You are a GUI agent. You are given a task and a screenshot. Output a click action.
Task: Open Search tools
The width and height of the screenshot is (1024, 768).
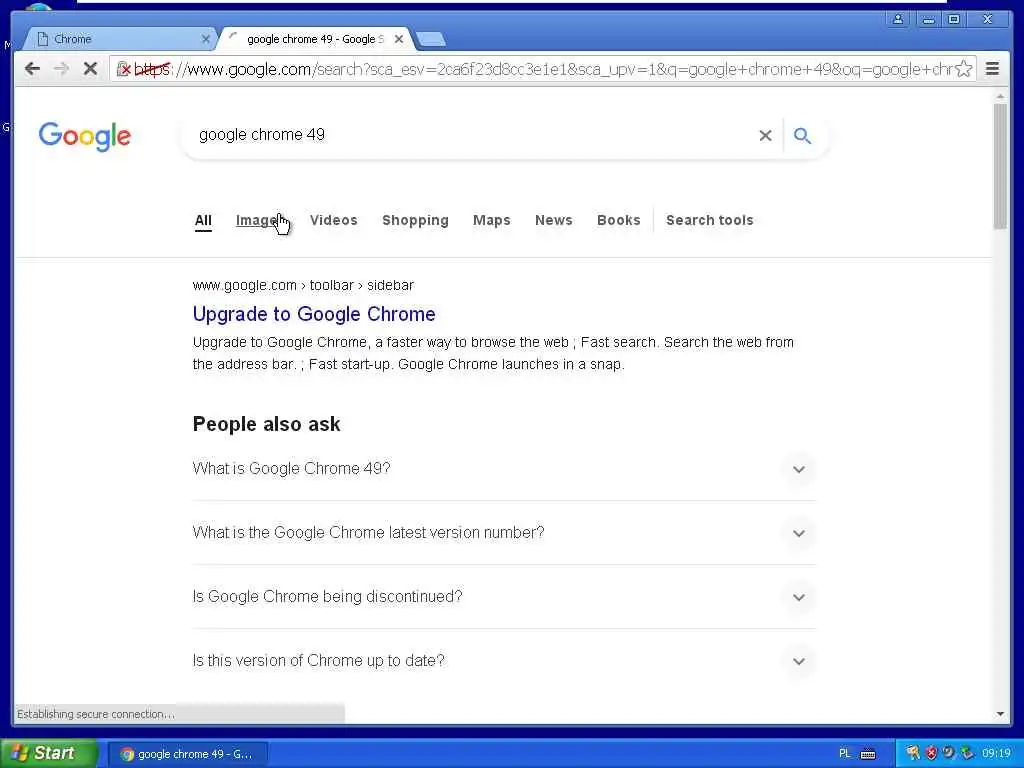click(710, 221)
